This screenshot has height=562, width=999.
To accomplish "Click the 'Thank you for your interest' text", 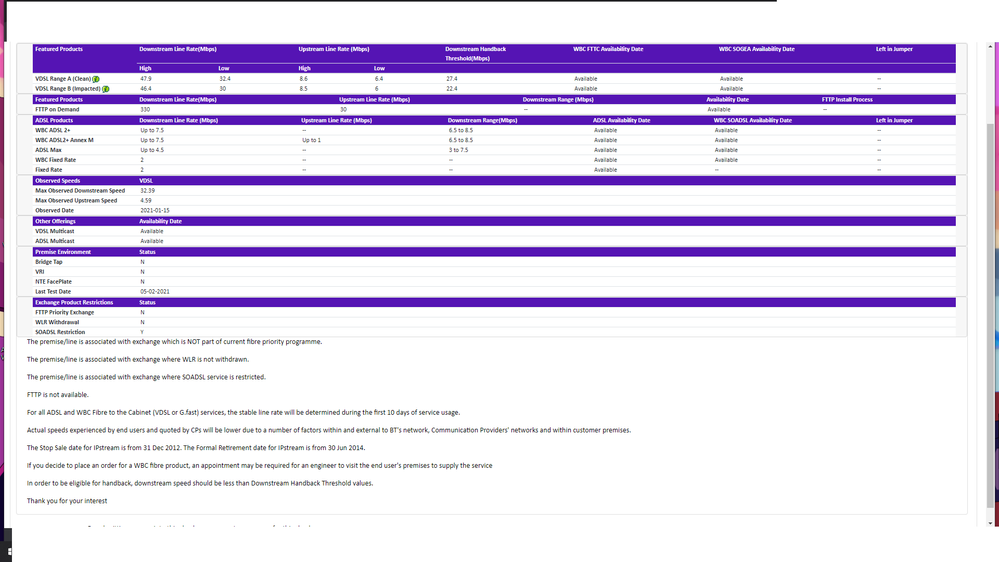I will pyautogui.click(x=67, y=501).
